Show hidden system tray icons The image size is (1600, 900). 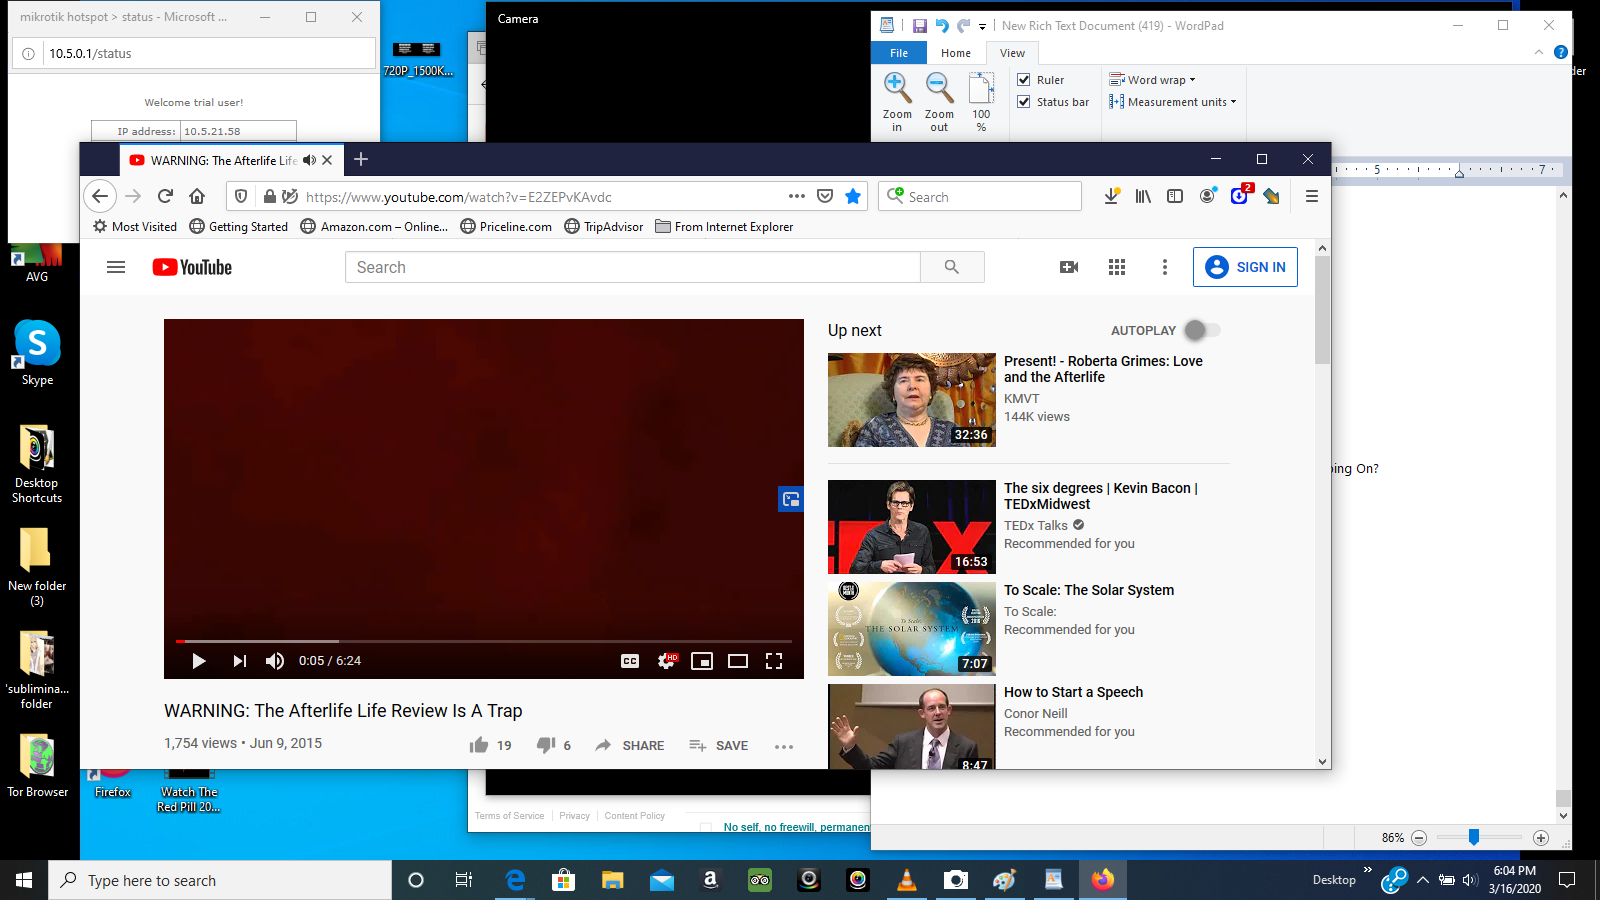click(1423, 880)
